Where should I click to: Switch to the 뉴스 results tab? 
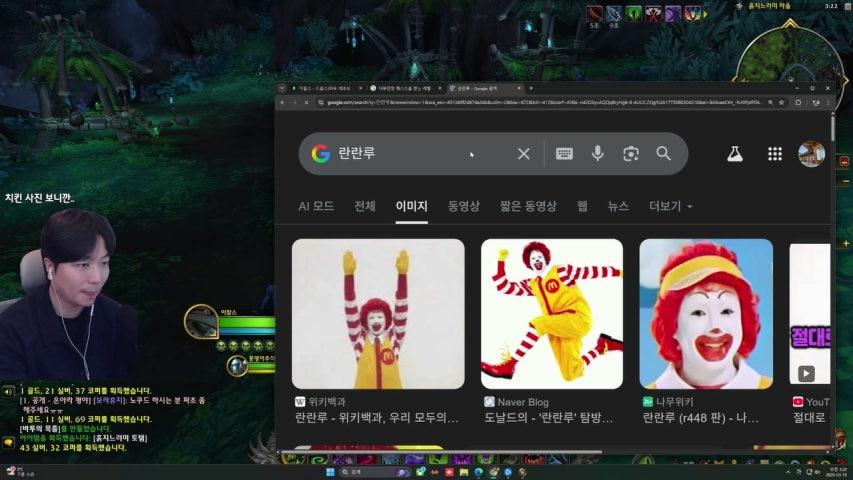(618, 206)
